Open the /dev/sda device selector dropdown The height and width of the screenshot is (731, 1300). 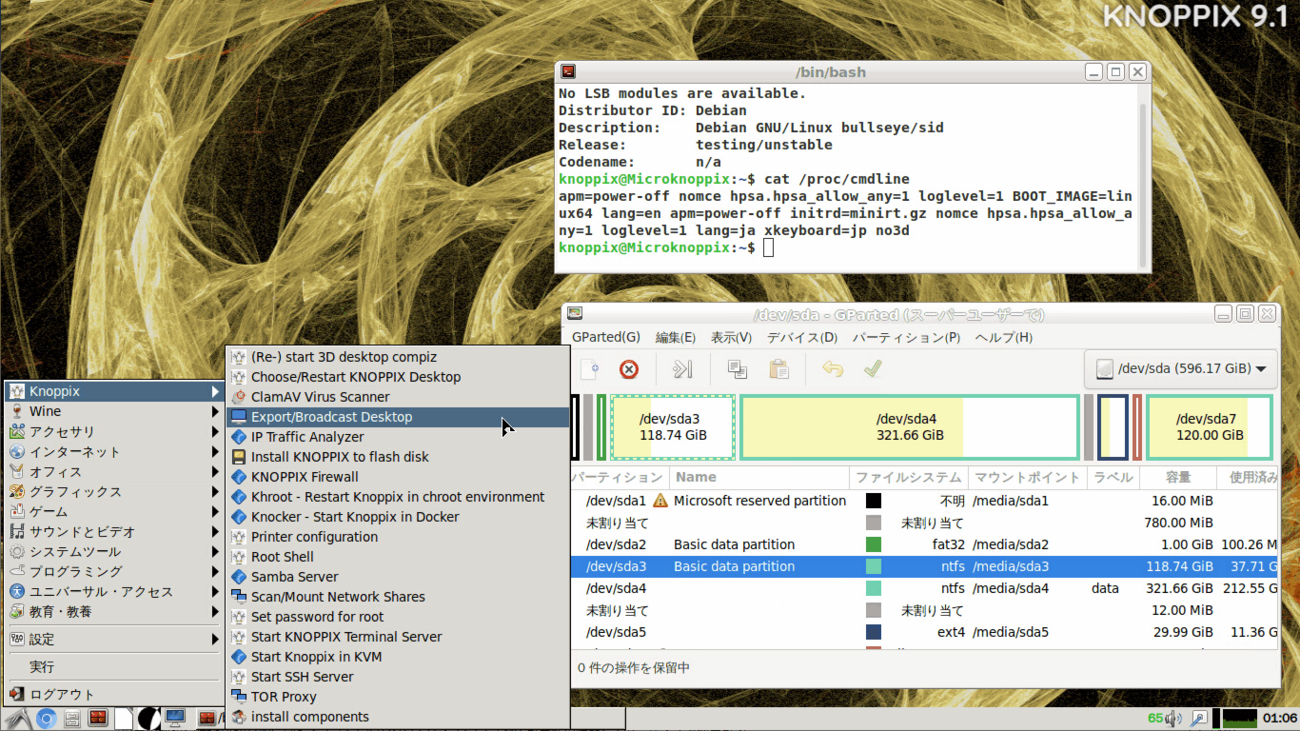[1181, 369]
